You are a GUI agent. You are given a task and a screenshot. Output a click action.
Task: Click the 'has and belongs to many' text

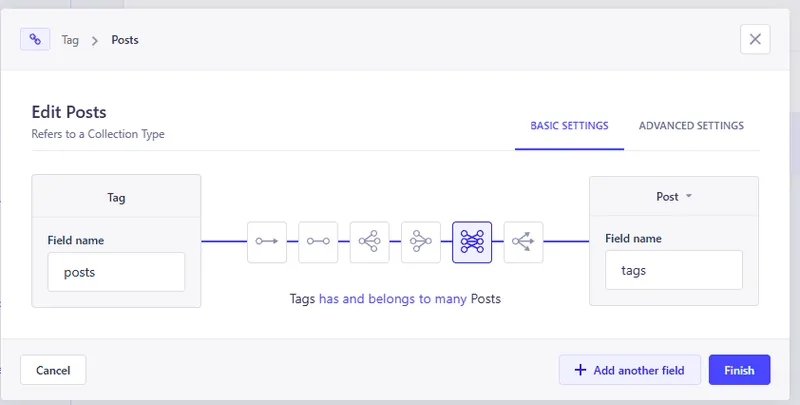coord(393,299)
